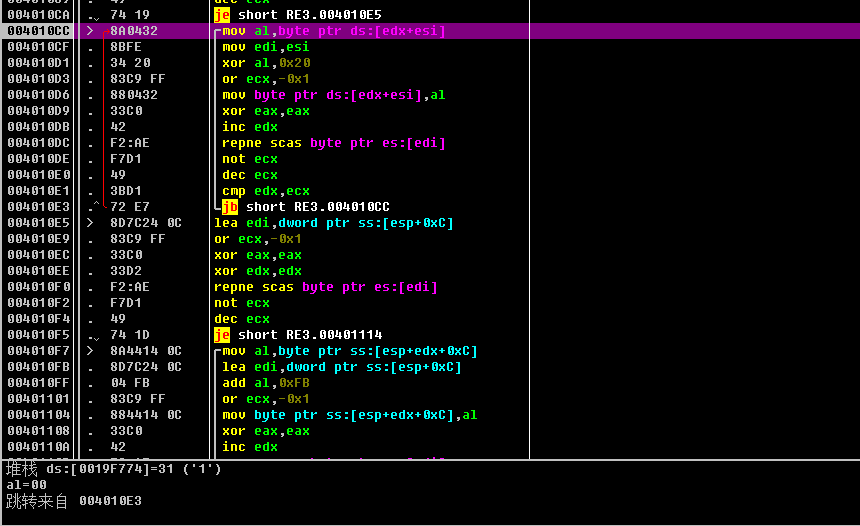Click the highlighted je mnemonic jumping to RE3.00401114
The height and width of the screenshot is (526, 860).
pyautogui.click(x=221, y=335)
